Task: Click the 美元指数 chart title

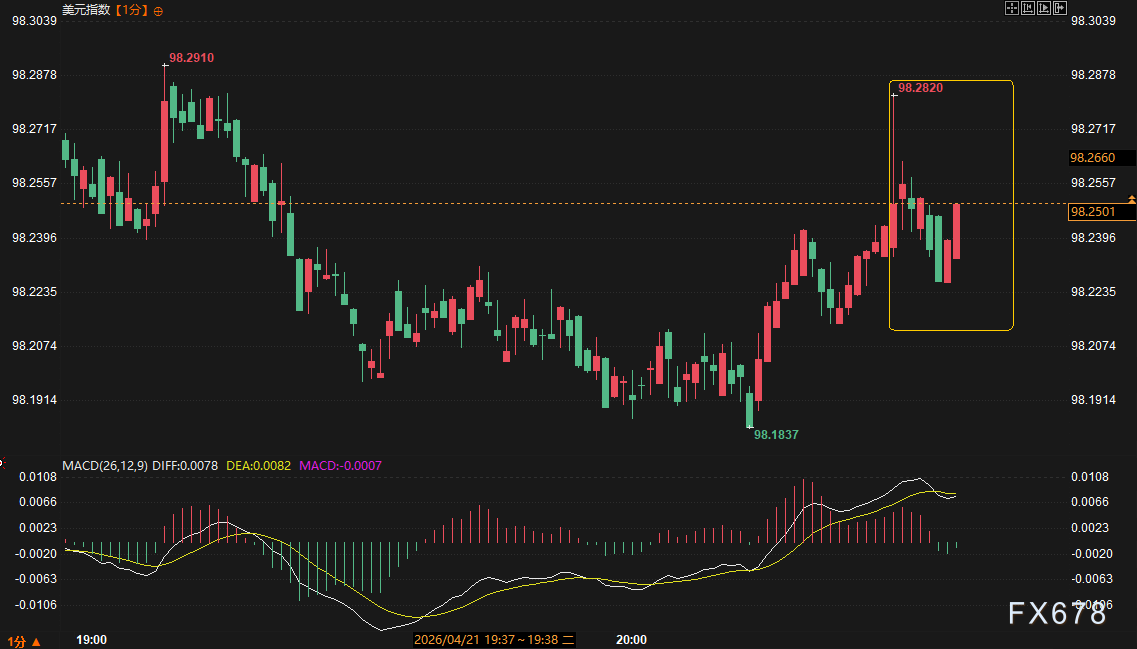Action: (x=86, y=10)
